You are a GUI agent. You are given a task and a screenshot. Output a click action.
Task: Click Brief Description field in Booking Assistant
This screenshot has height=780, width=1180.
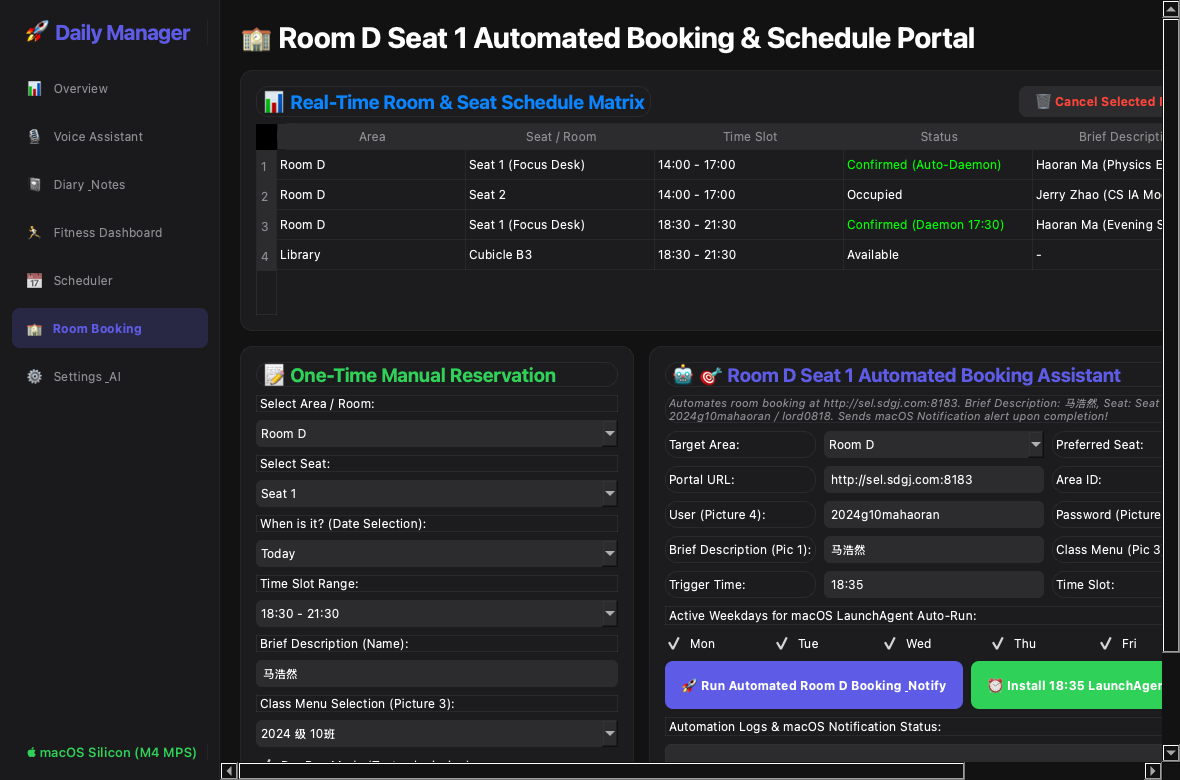point(933,550)
